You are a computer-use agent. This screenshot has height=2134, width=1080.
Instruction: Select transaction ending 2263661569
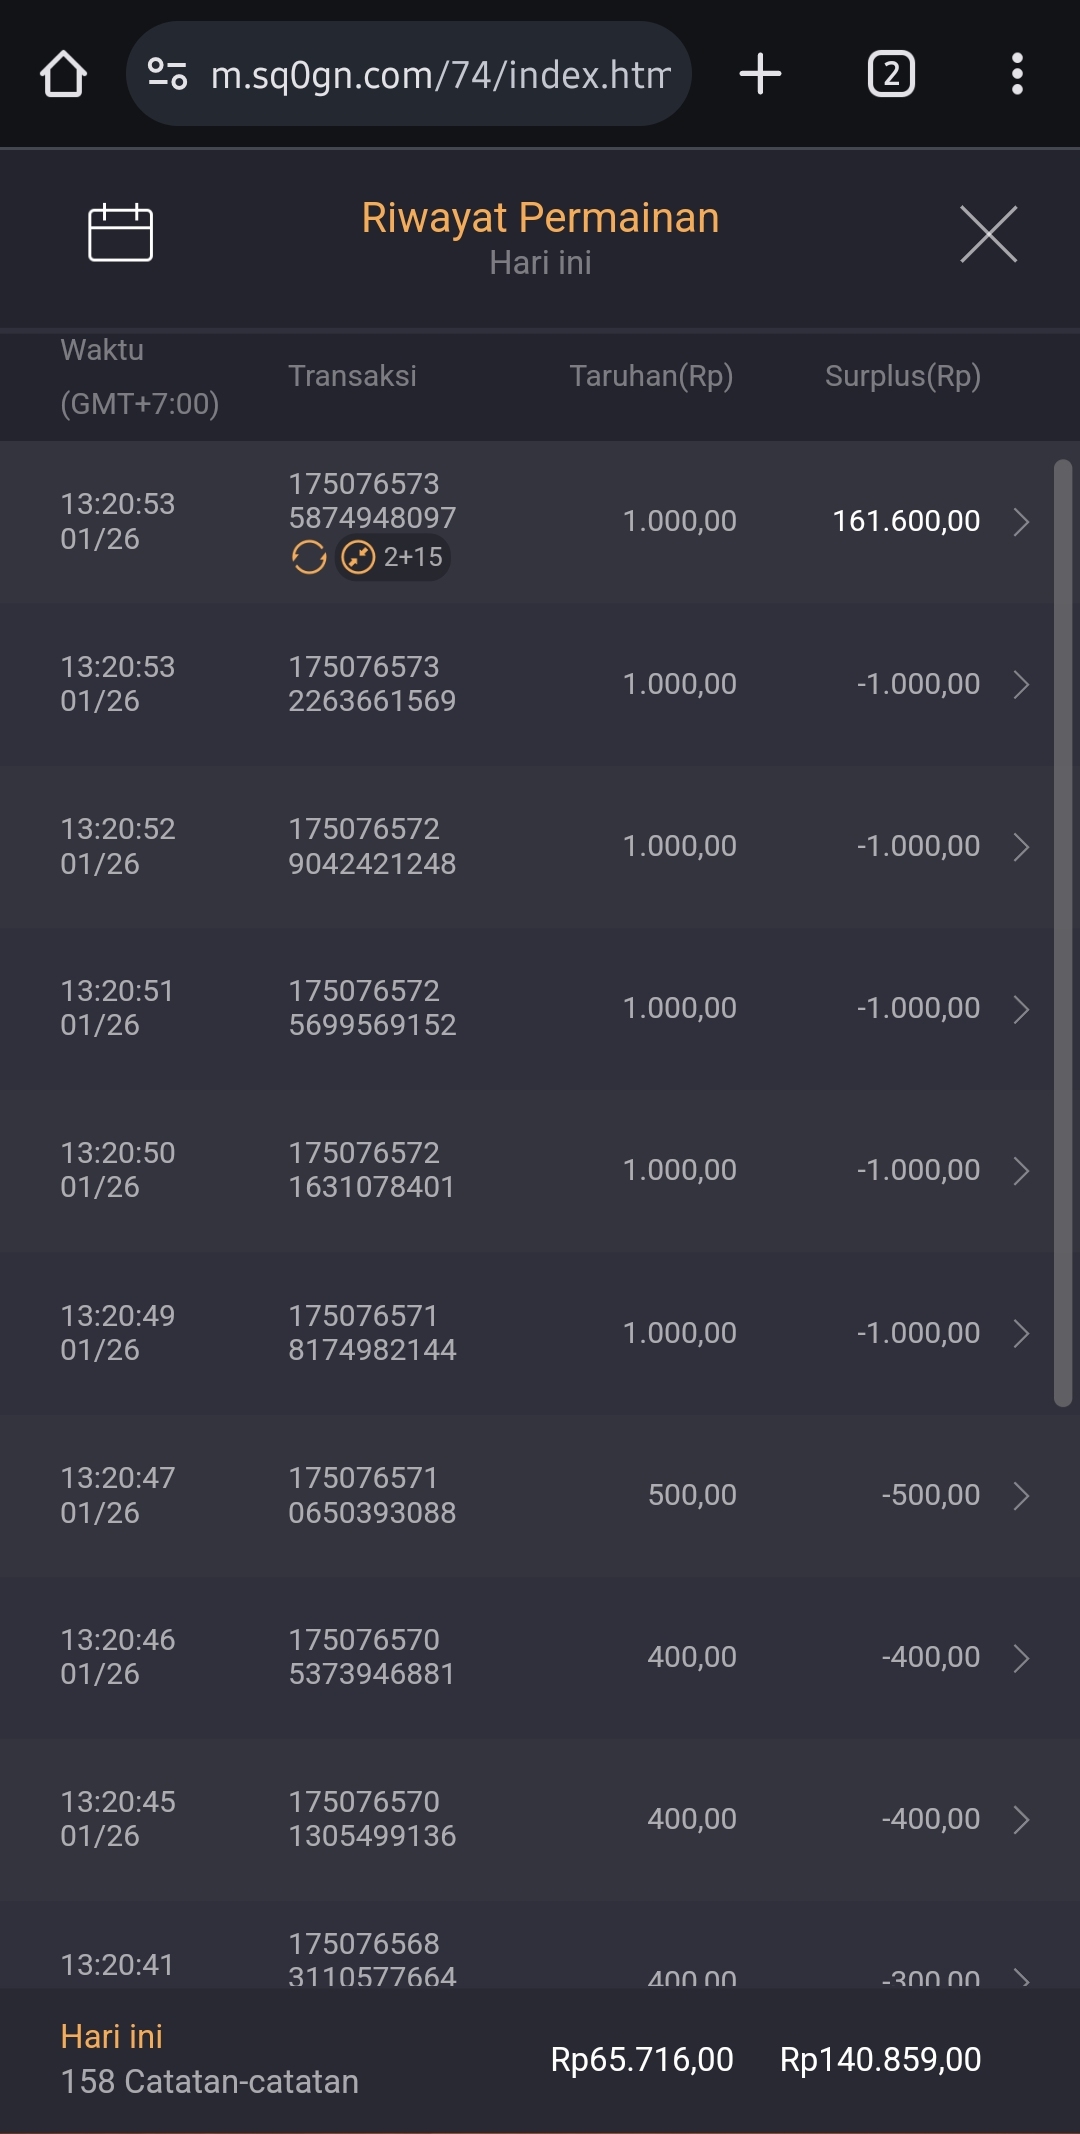[x=372, y=684]
